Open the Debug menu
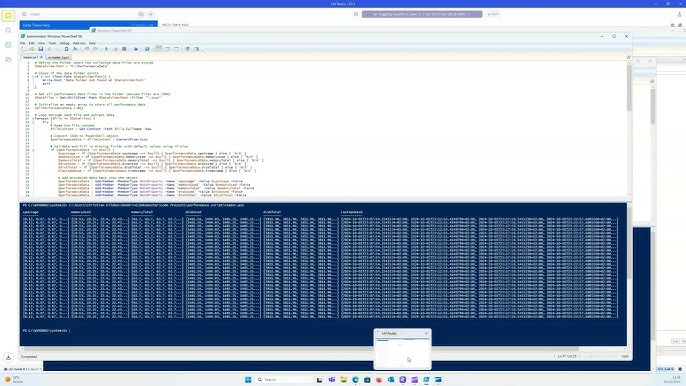686x386 pixels. pyautogui.click(x=64, y=43)
